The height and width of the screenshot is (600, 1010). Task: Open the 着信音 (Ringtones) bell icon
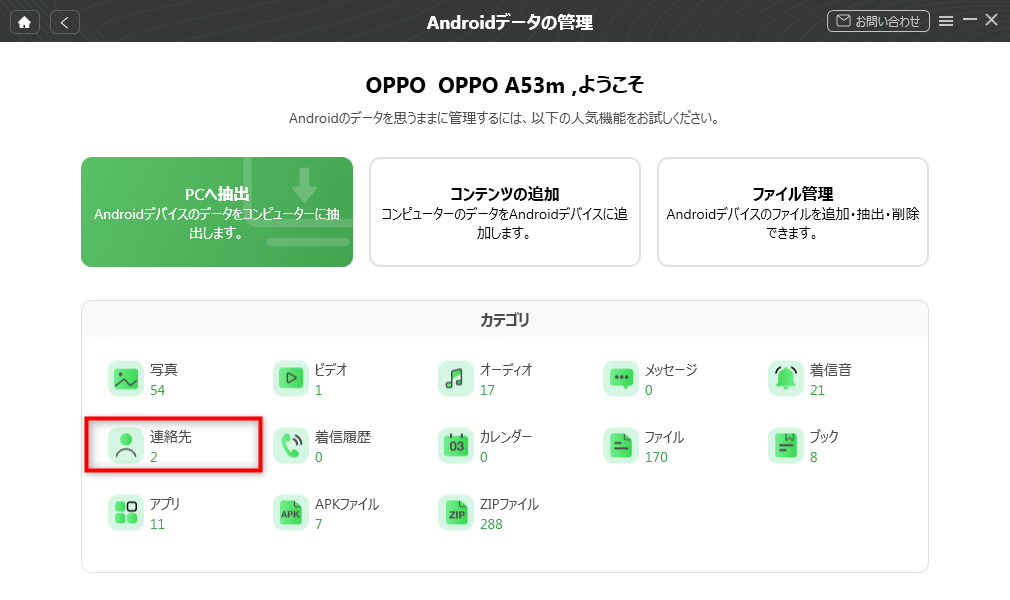tap(786, 379)
